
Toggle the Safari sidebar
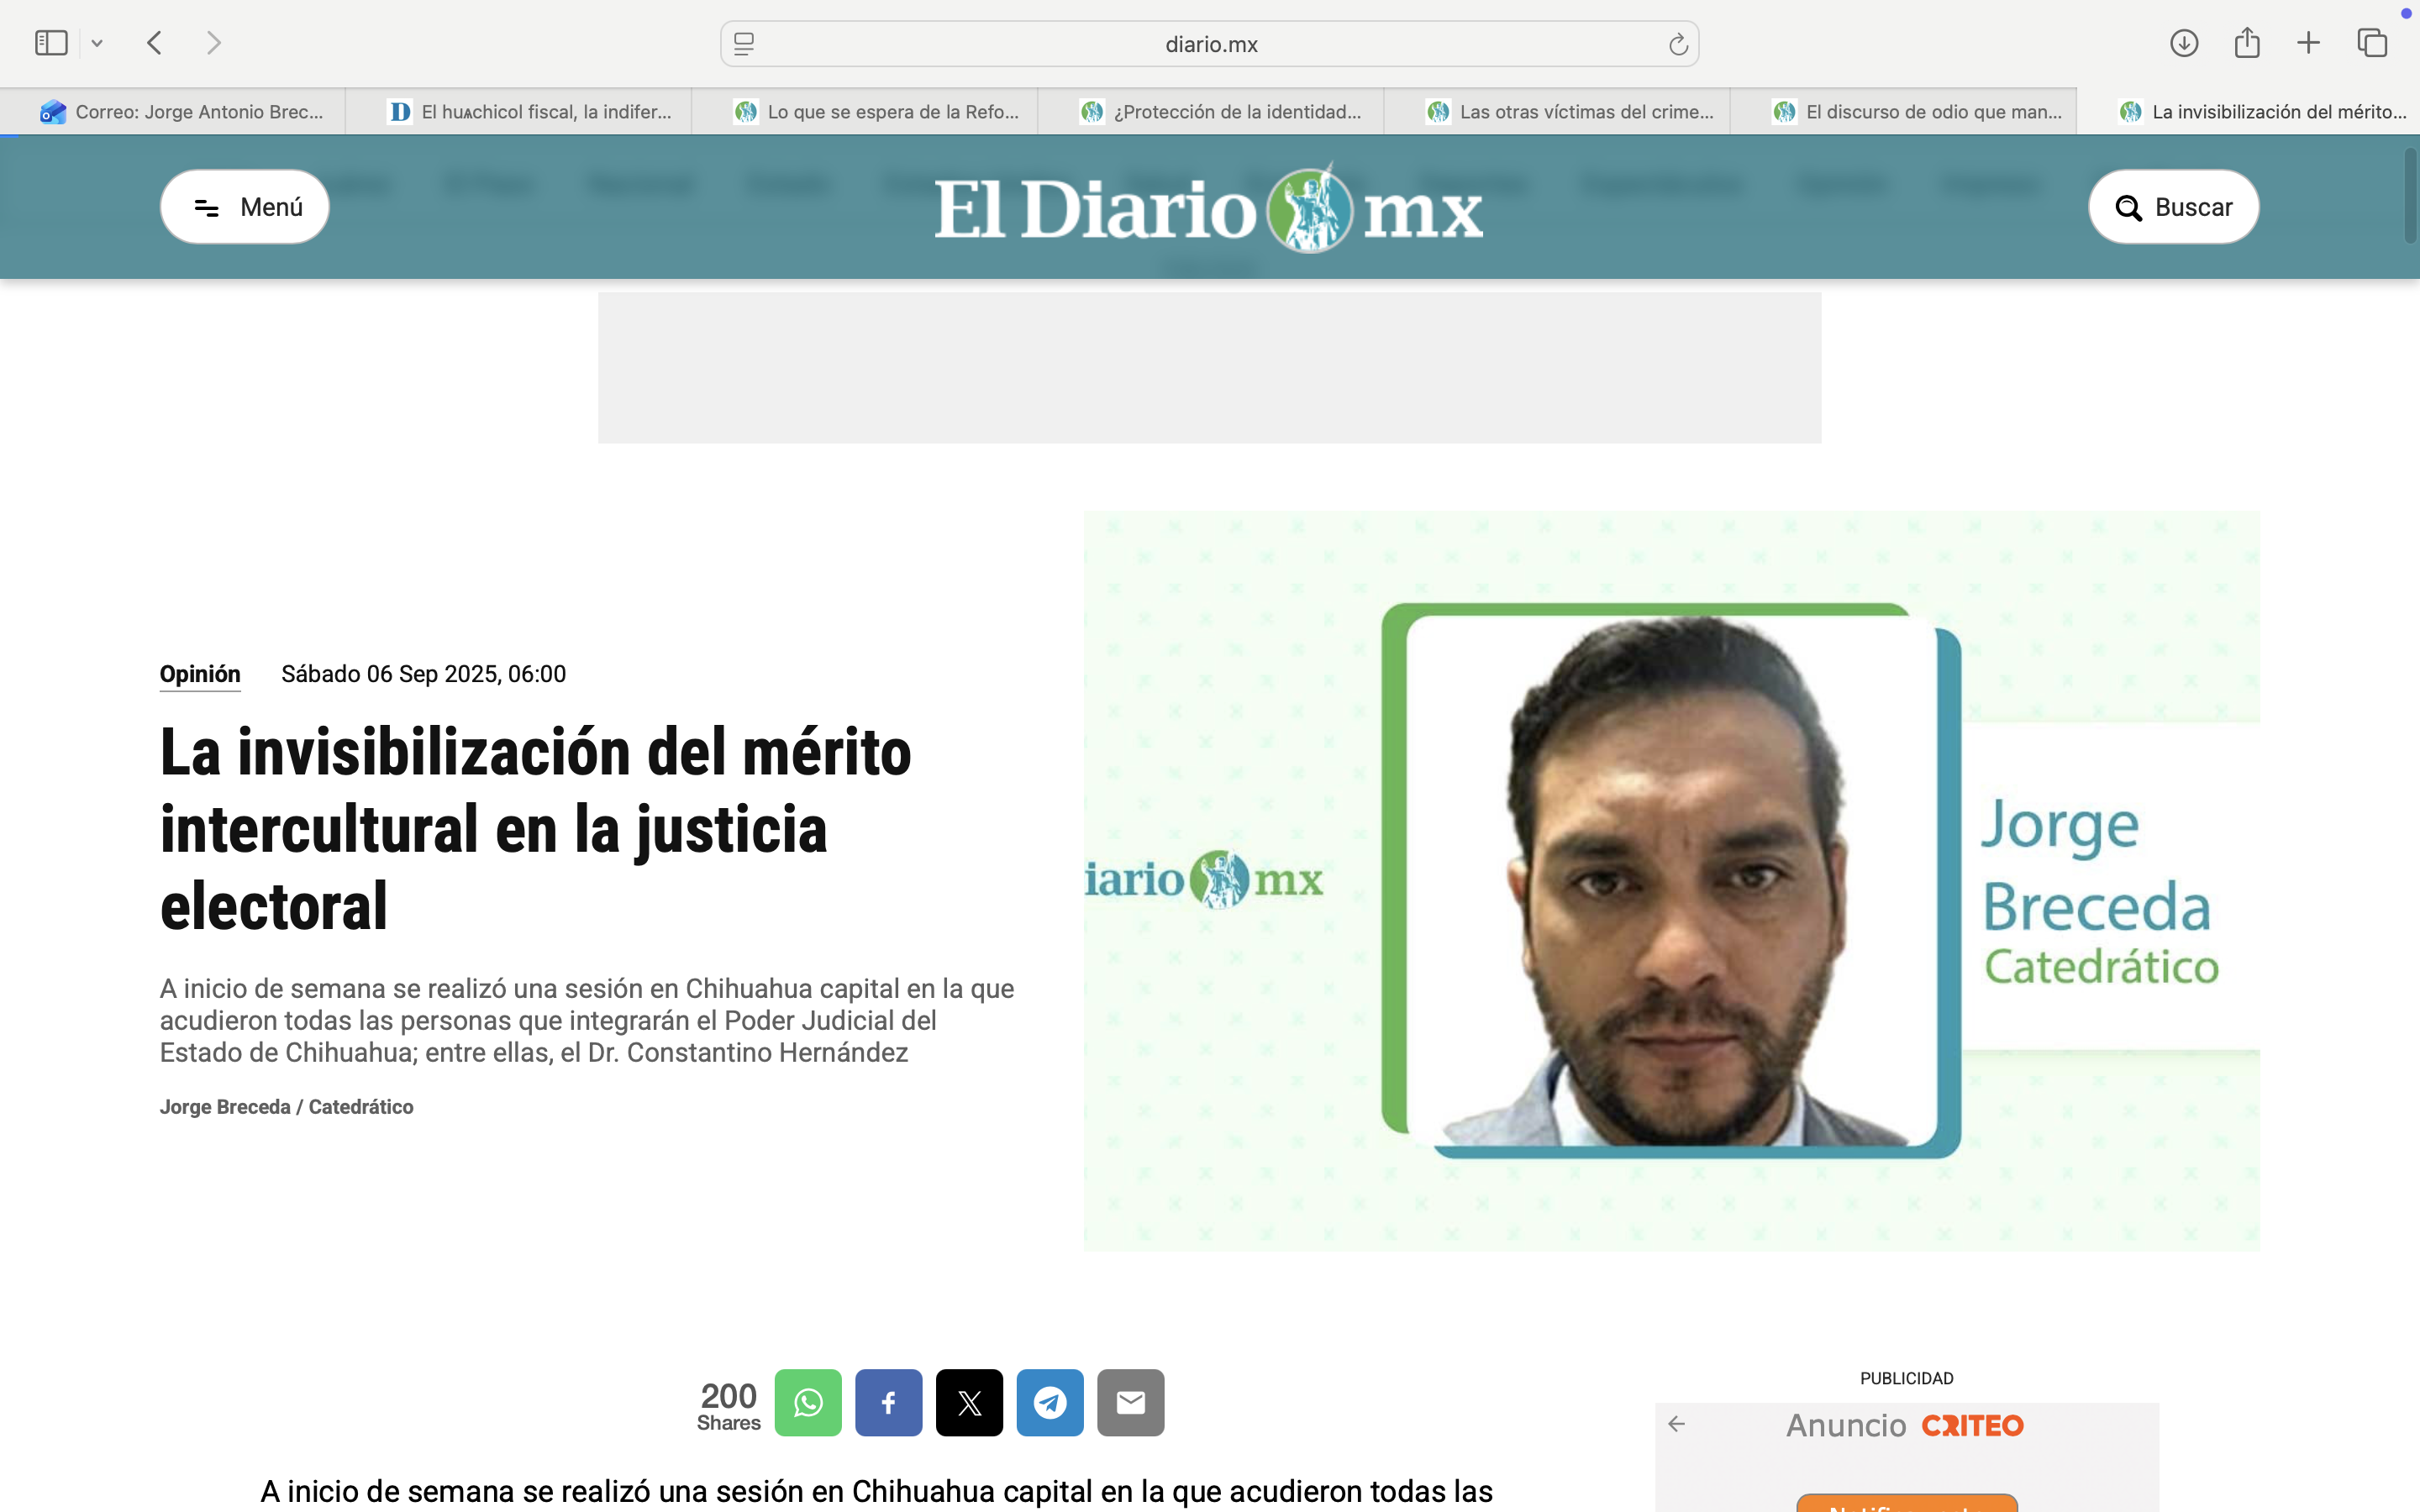(x=51, y=43)
